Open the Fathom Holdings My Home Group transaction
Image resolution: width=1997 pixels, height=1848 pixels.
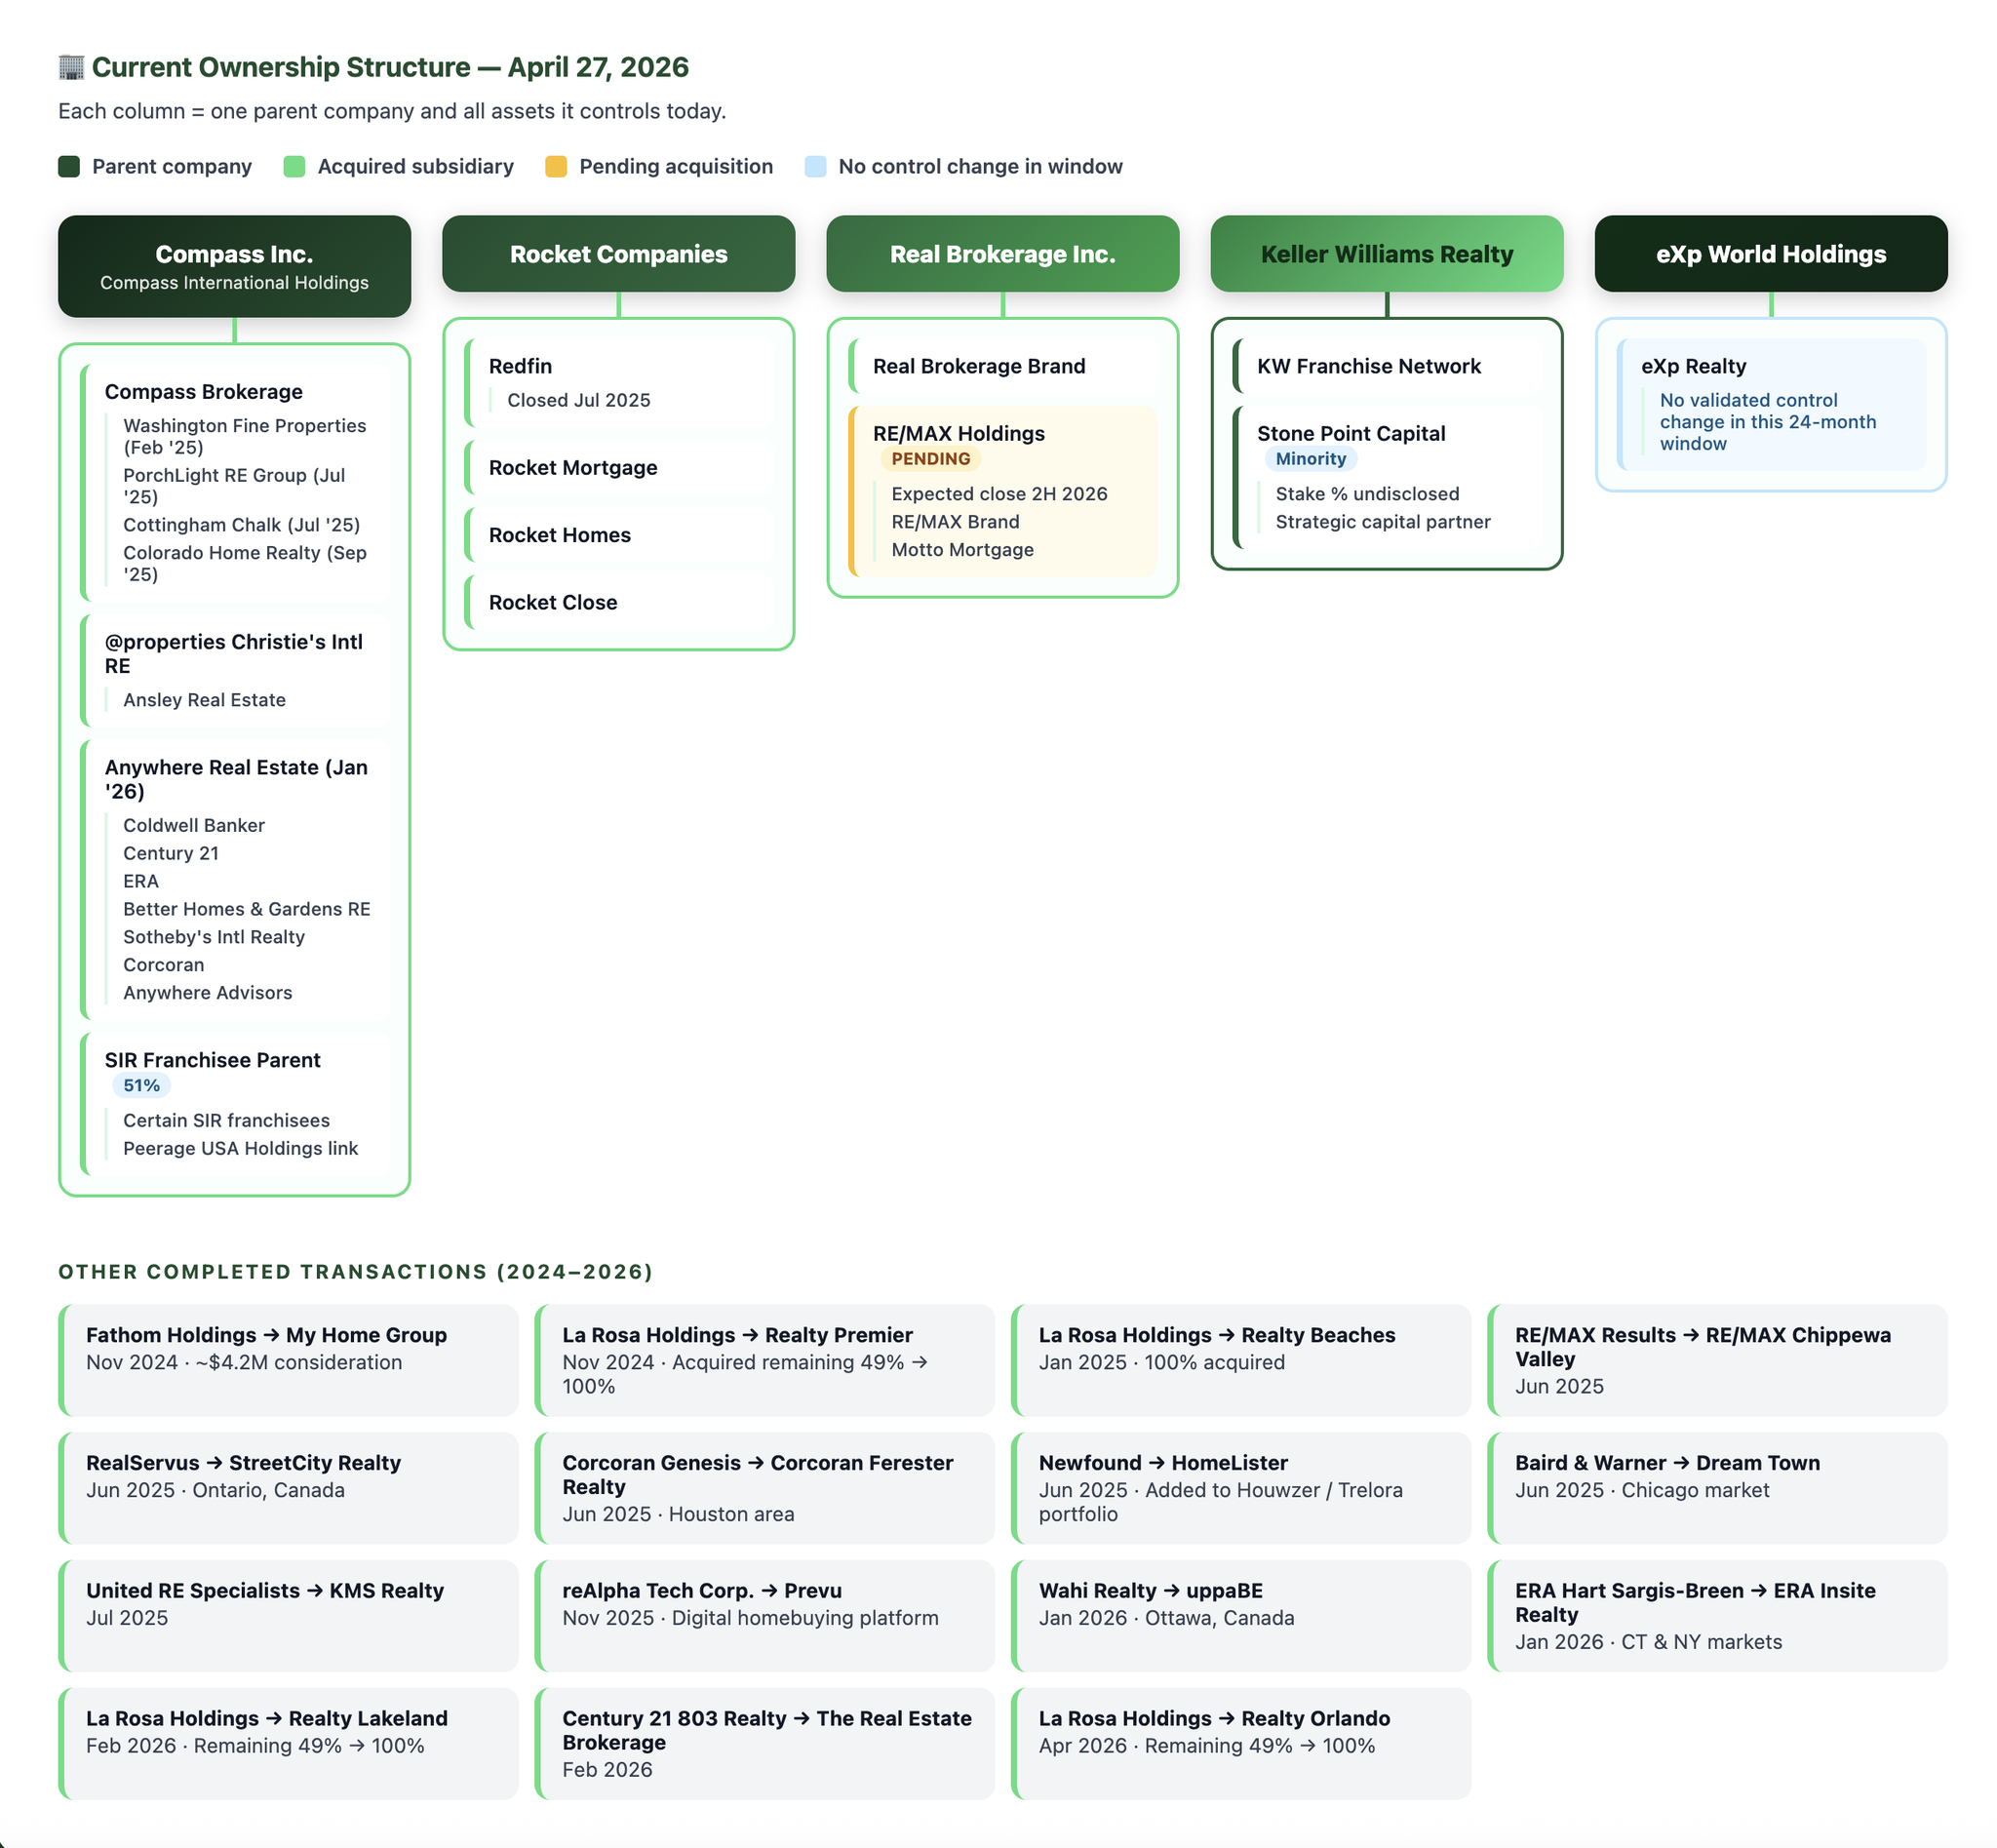(288, 1359)
